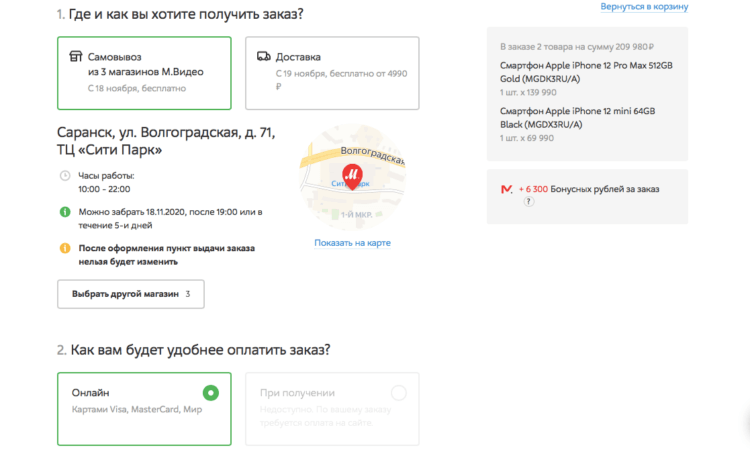
Task: Click the iPhone 12 mini 64GB Black item
Action: 577,118
